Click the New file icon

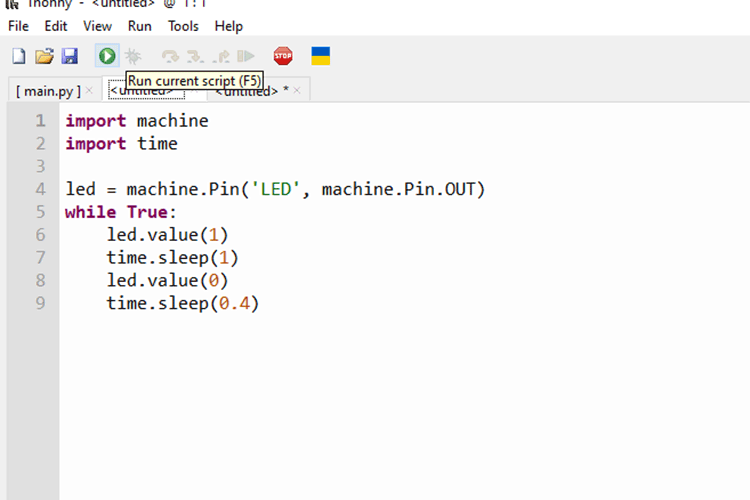pyautogui.click(x=19, y=56)
